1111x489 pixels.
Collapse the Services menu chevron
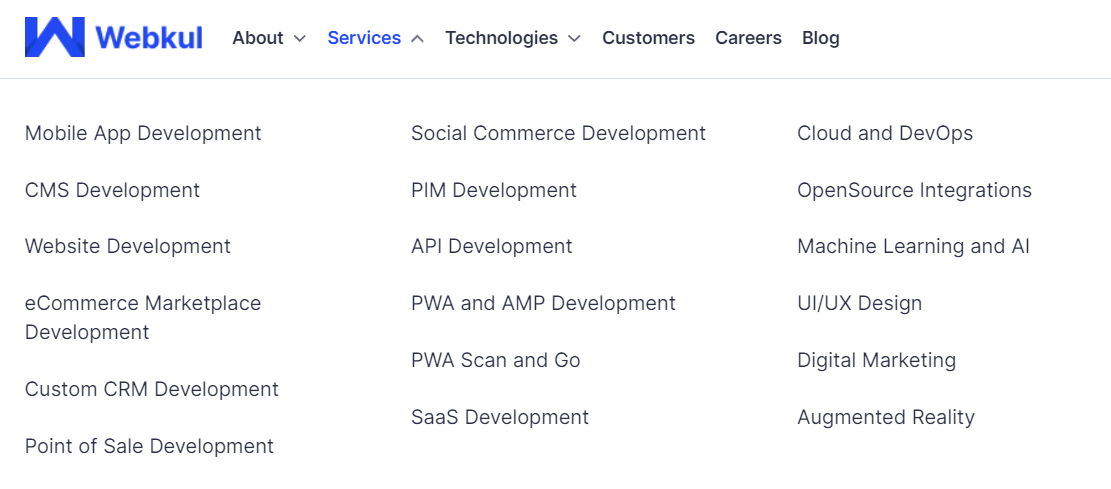point(417,38)
